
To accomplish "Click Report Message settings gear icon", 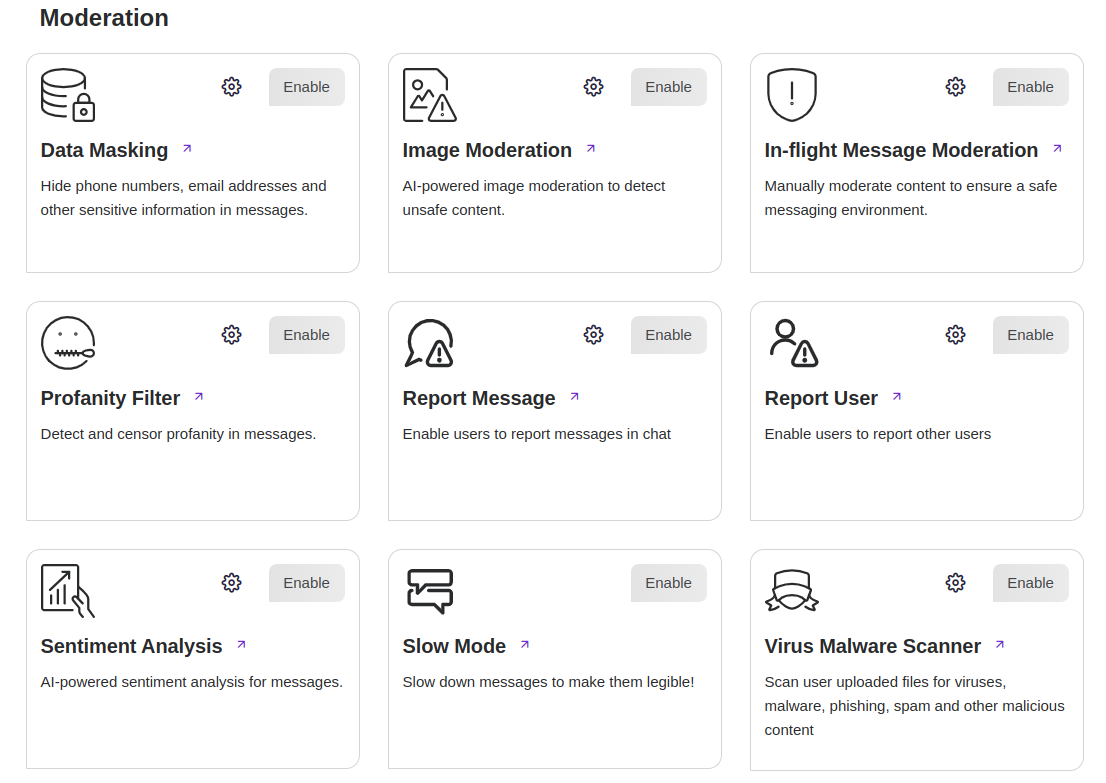I will tap(594, 335).
